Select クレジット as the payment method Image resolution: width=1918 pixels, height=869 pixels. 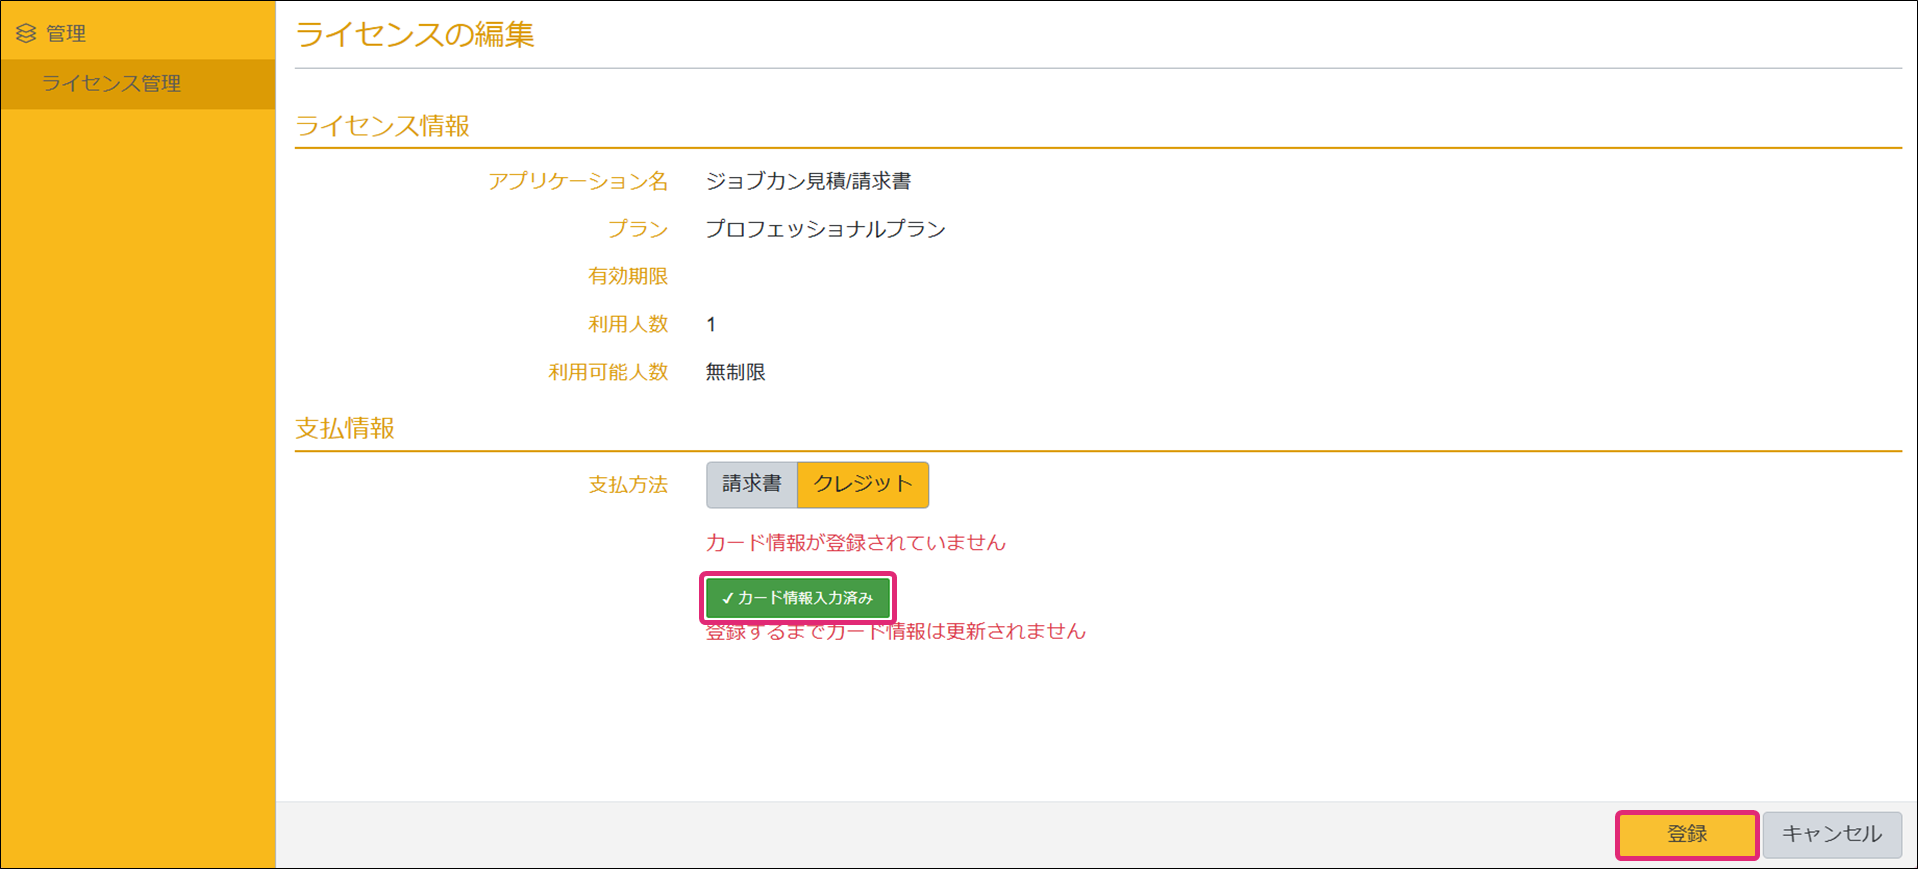(x=862, y=485)
